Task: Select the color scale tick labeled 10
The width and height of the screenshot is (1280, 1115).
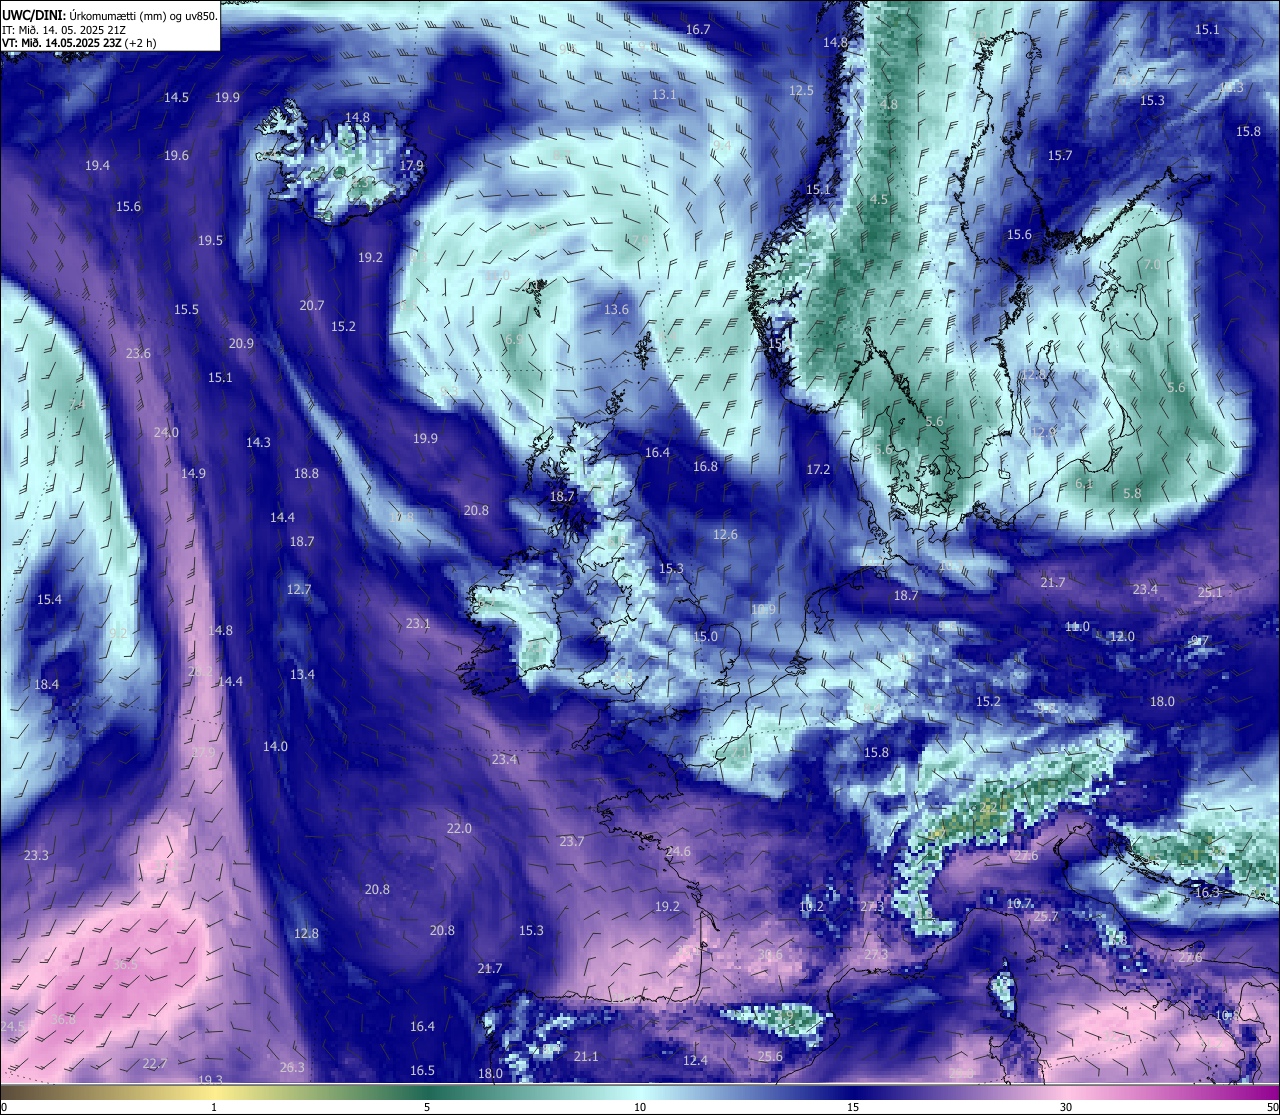Action: point(640,1106)
